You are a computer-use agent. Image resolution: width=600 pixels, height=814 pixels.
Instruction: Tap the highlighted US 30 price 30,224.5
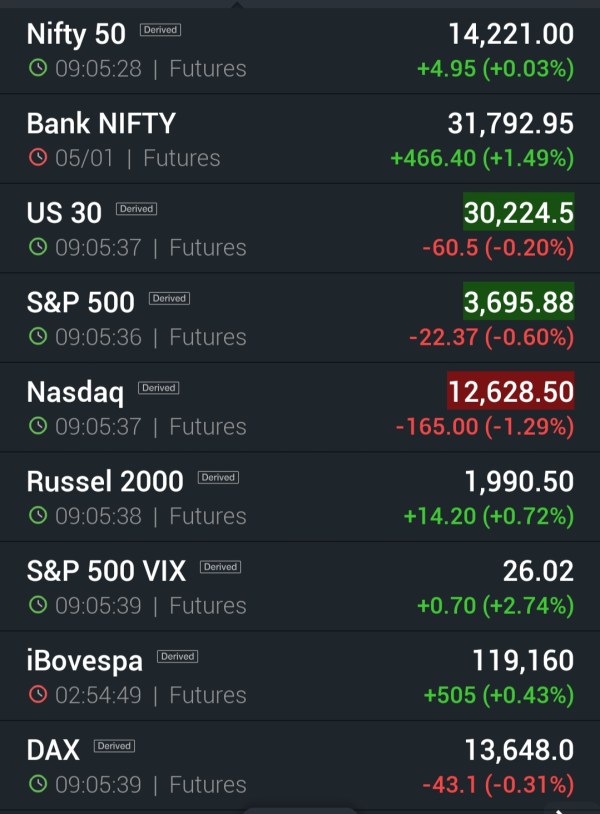point(518,212)
